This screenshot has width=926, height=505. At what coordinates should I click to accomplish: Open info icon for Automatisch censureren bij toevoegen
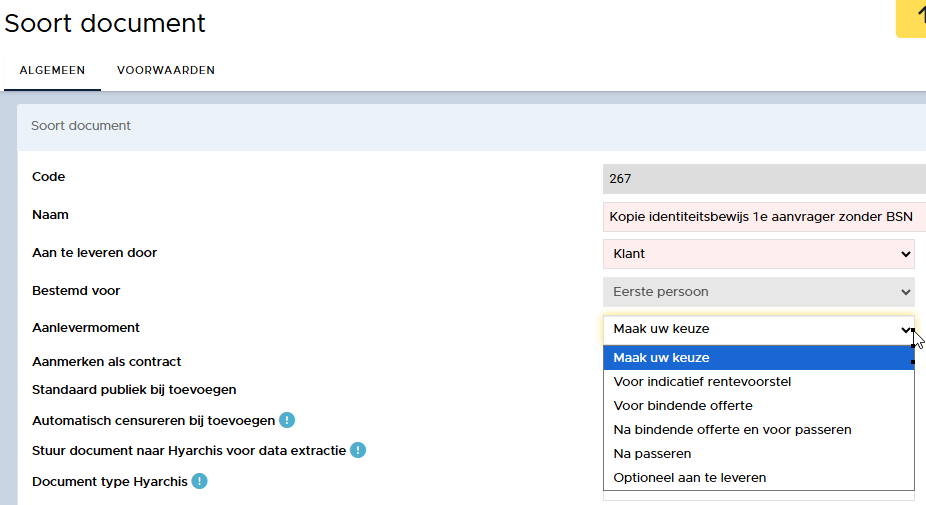click(x=287, y=420)
